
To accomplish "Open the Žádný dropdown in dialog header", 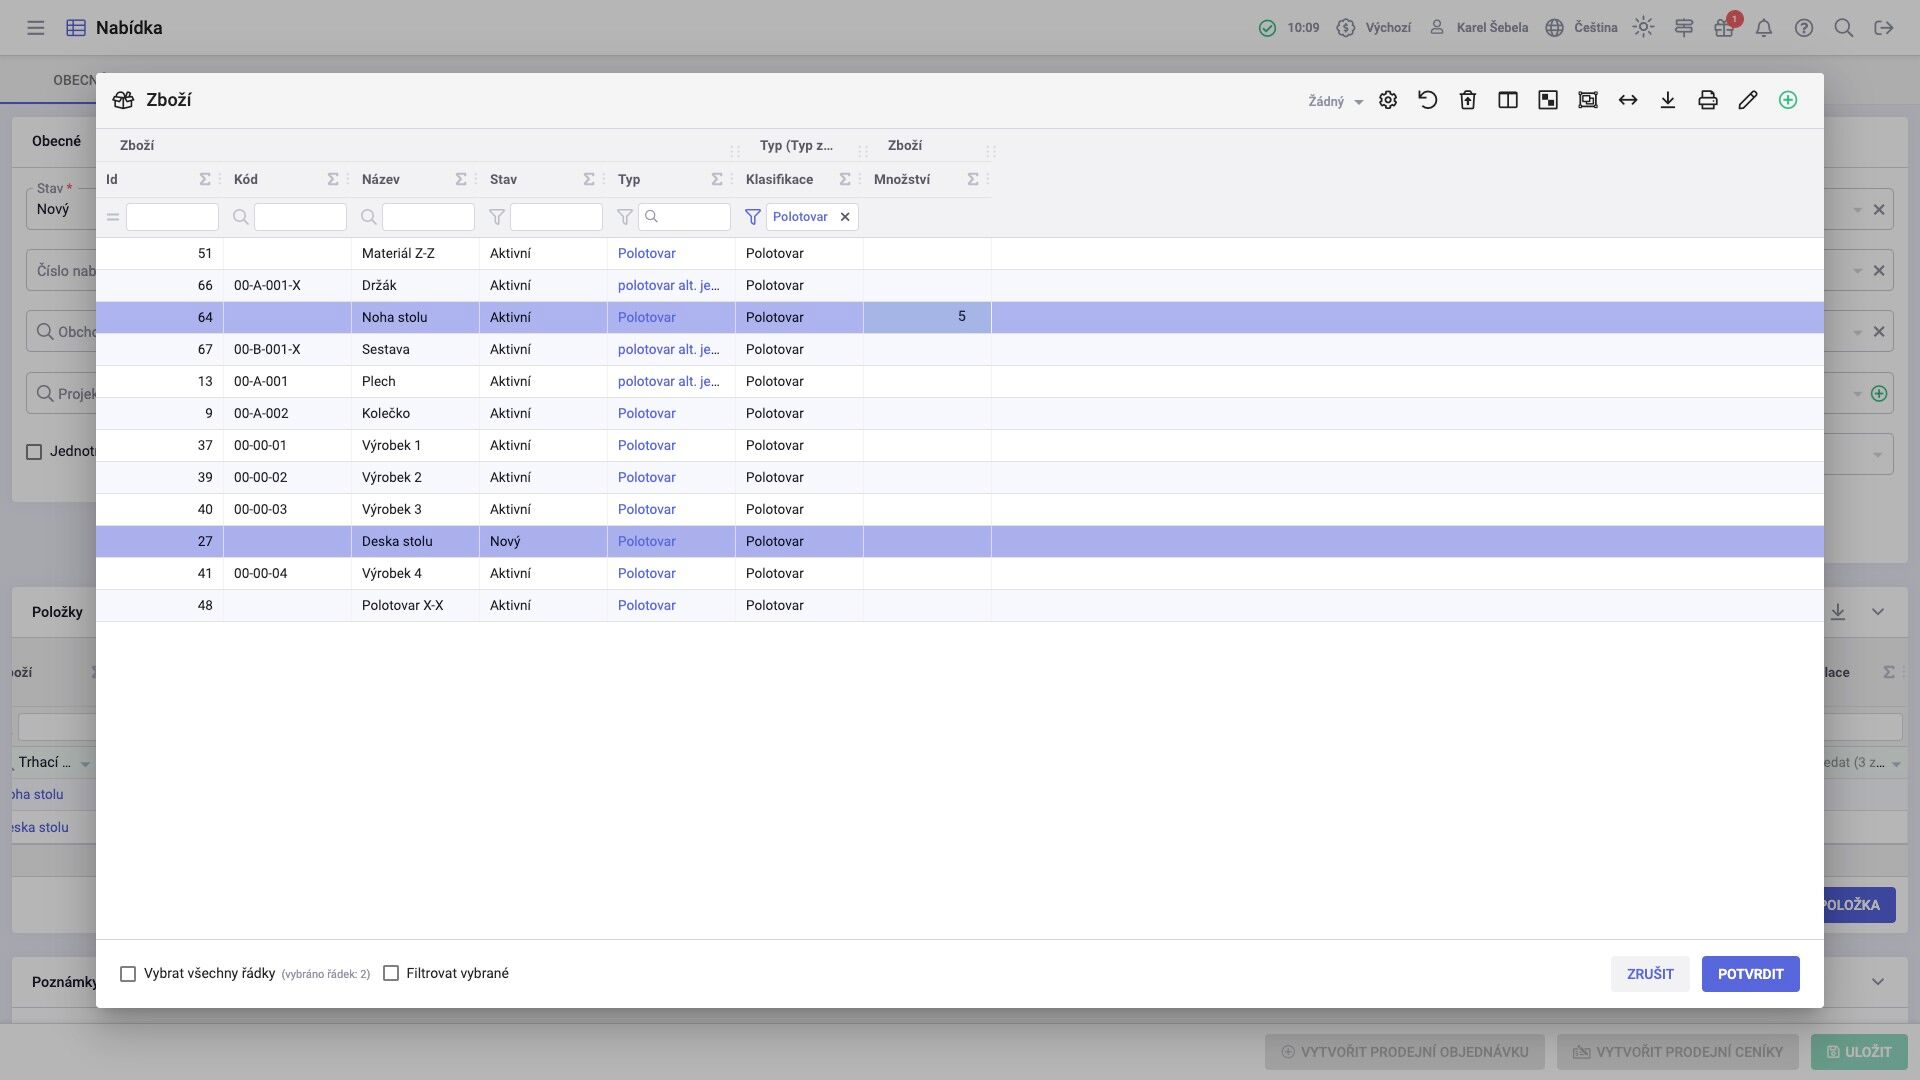I will (x=1335, y=102).
